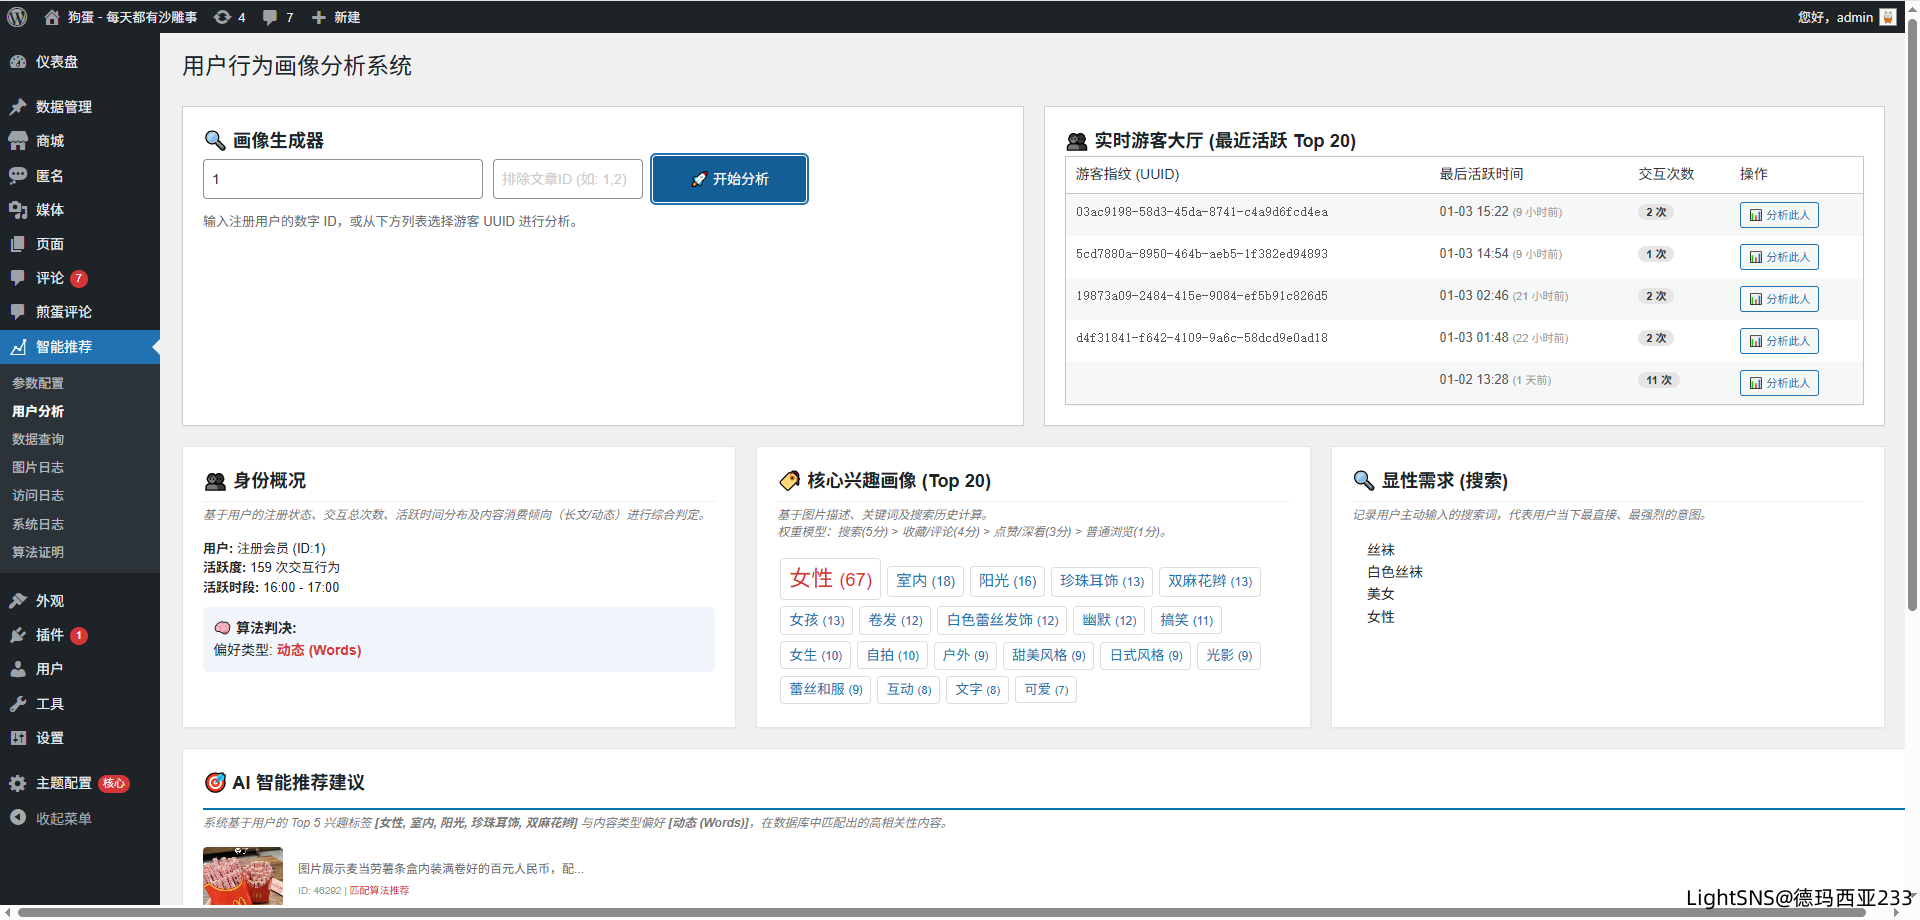Open the 仪表盘 dashboard menu
This screenshot has height=920, width=1920.
(57, 62)
